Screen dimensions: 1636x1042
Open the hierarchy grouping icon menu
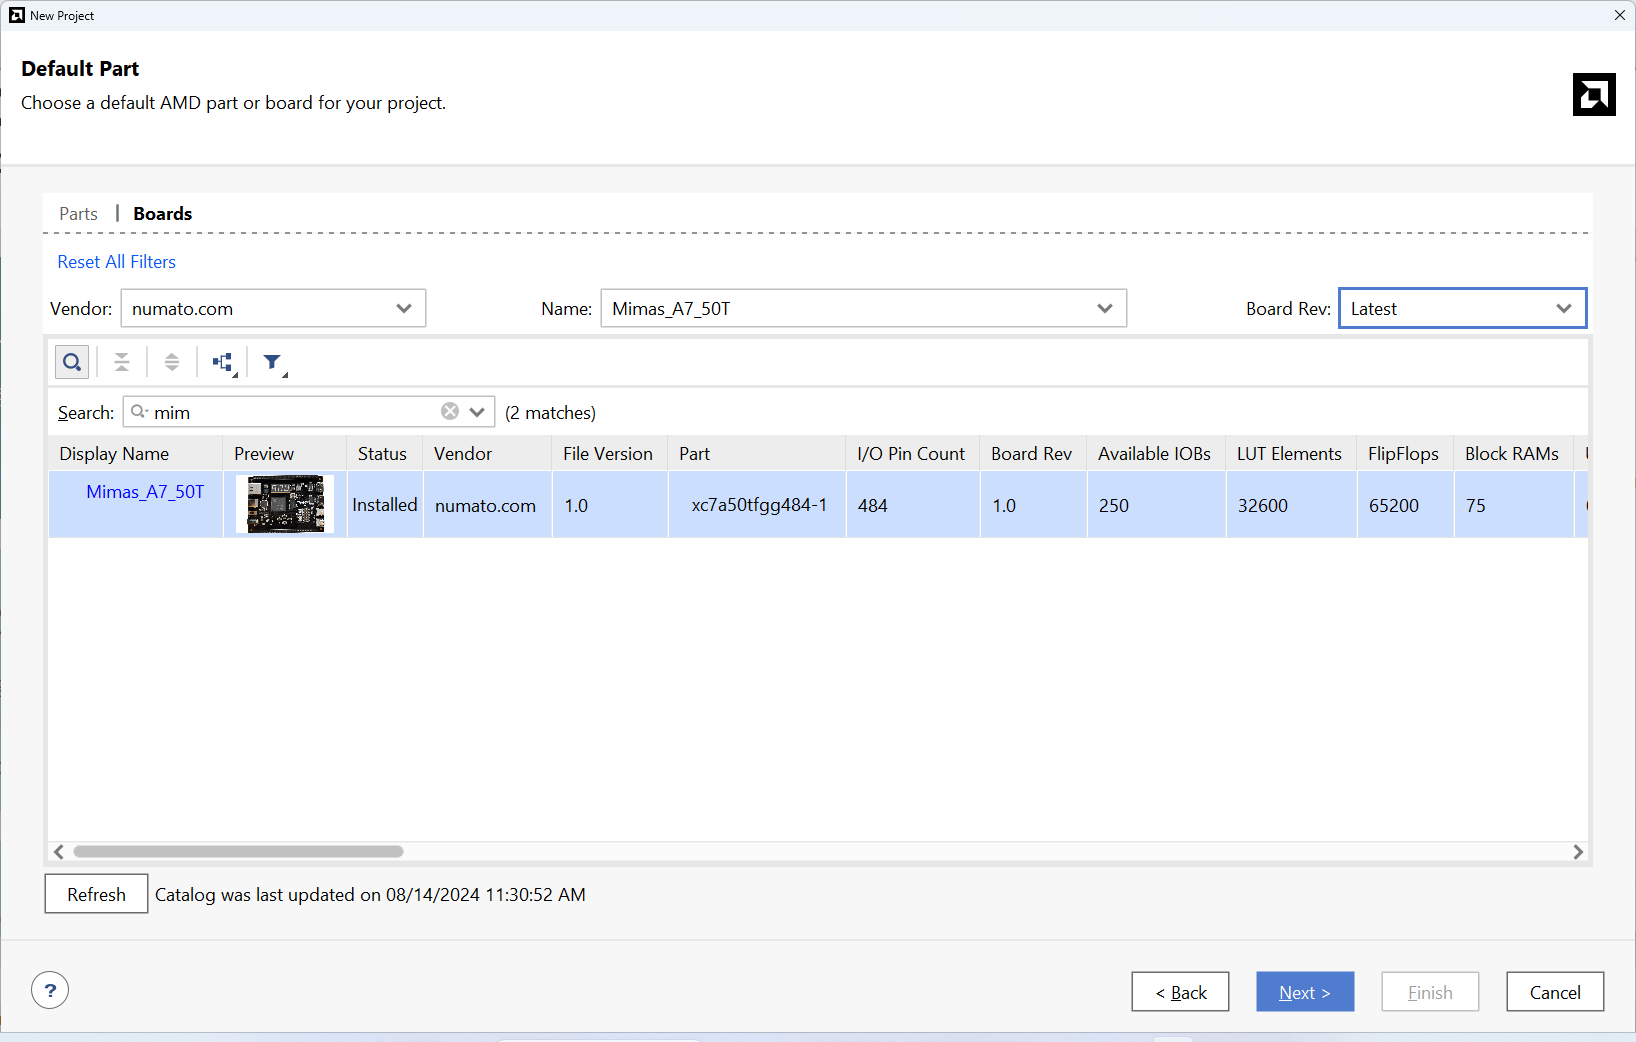(223, 362)
